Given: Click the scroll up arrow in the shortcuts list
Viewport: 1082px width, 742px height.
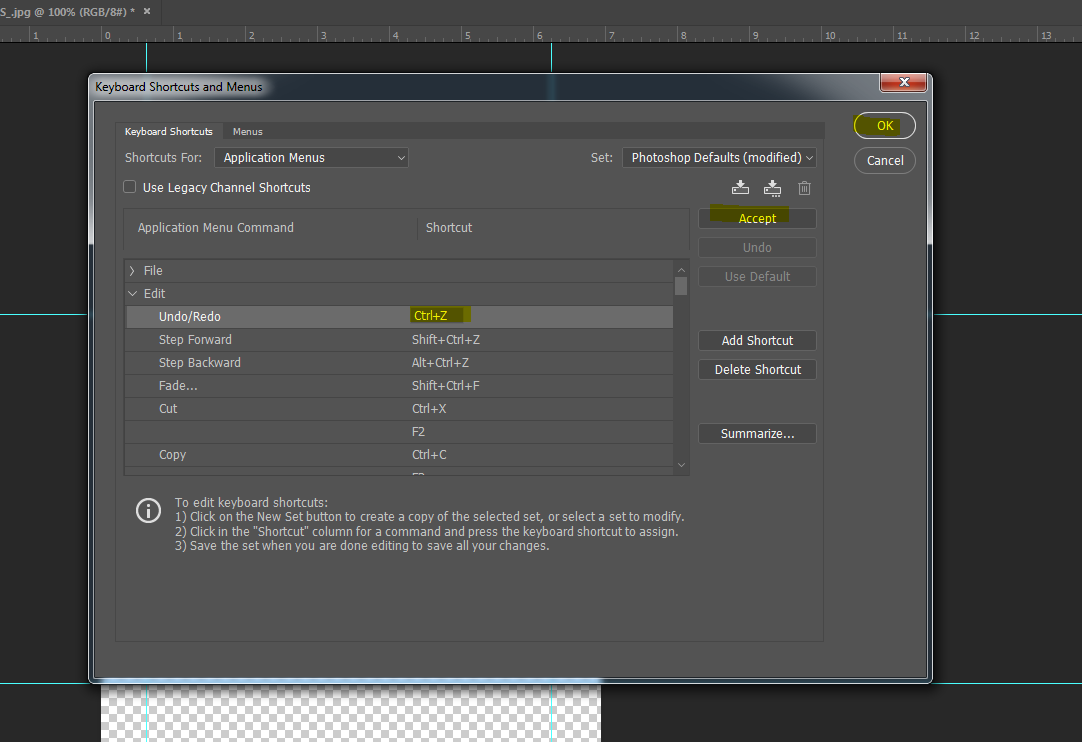Looking at the screenshot, I should pos(681,270).
